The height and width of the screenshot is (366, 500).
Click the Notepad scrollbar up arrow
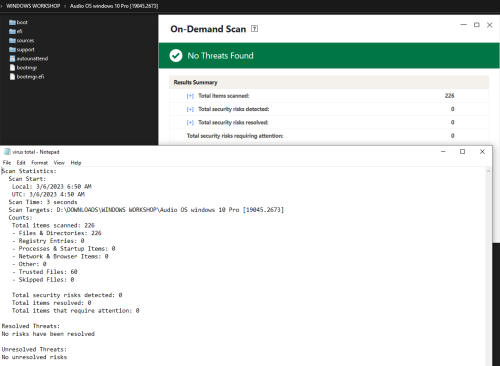point(488,171)
